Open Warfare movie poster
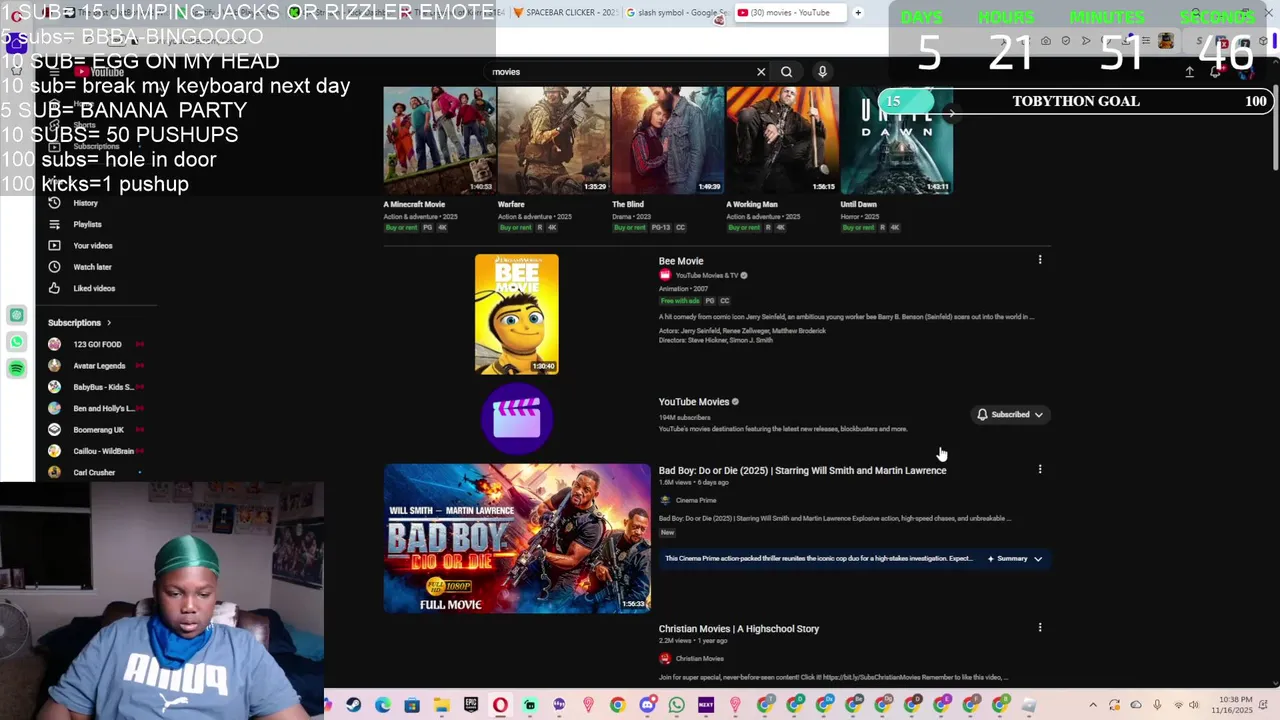 [554, 140]
